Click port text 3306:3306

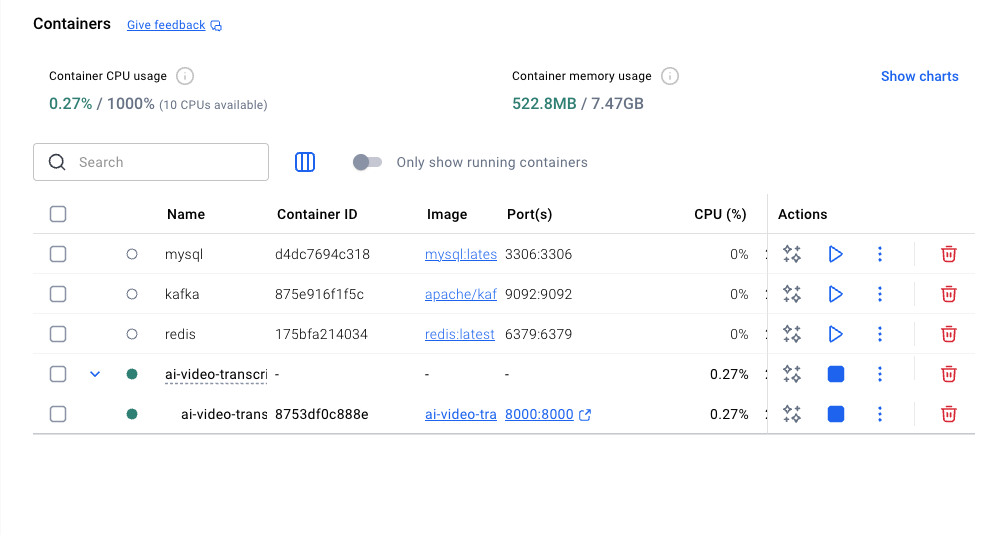[x=538, y=254]
